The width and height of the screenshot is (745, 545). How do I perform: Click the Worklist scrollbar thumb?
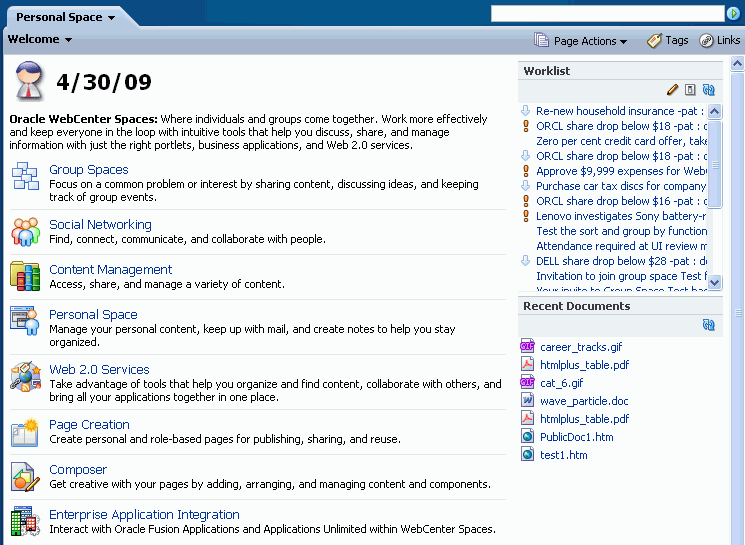[715, 164]
